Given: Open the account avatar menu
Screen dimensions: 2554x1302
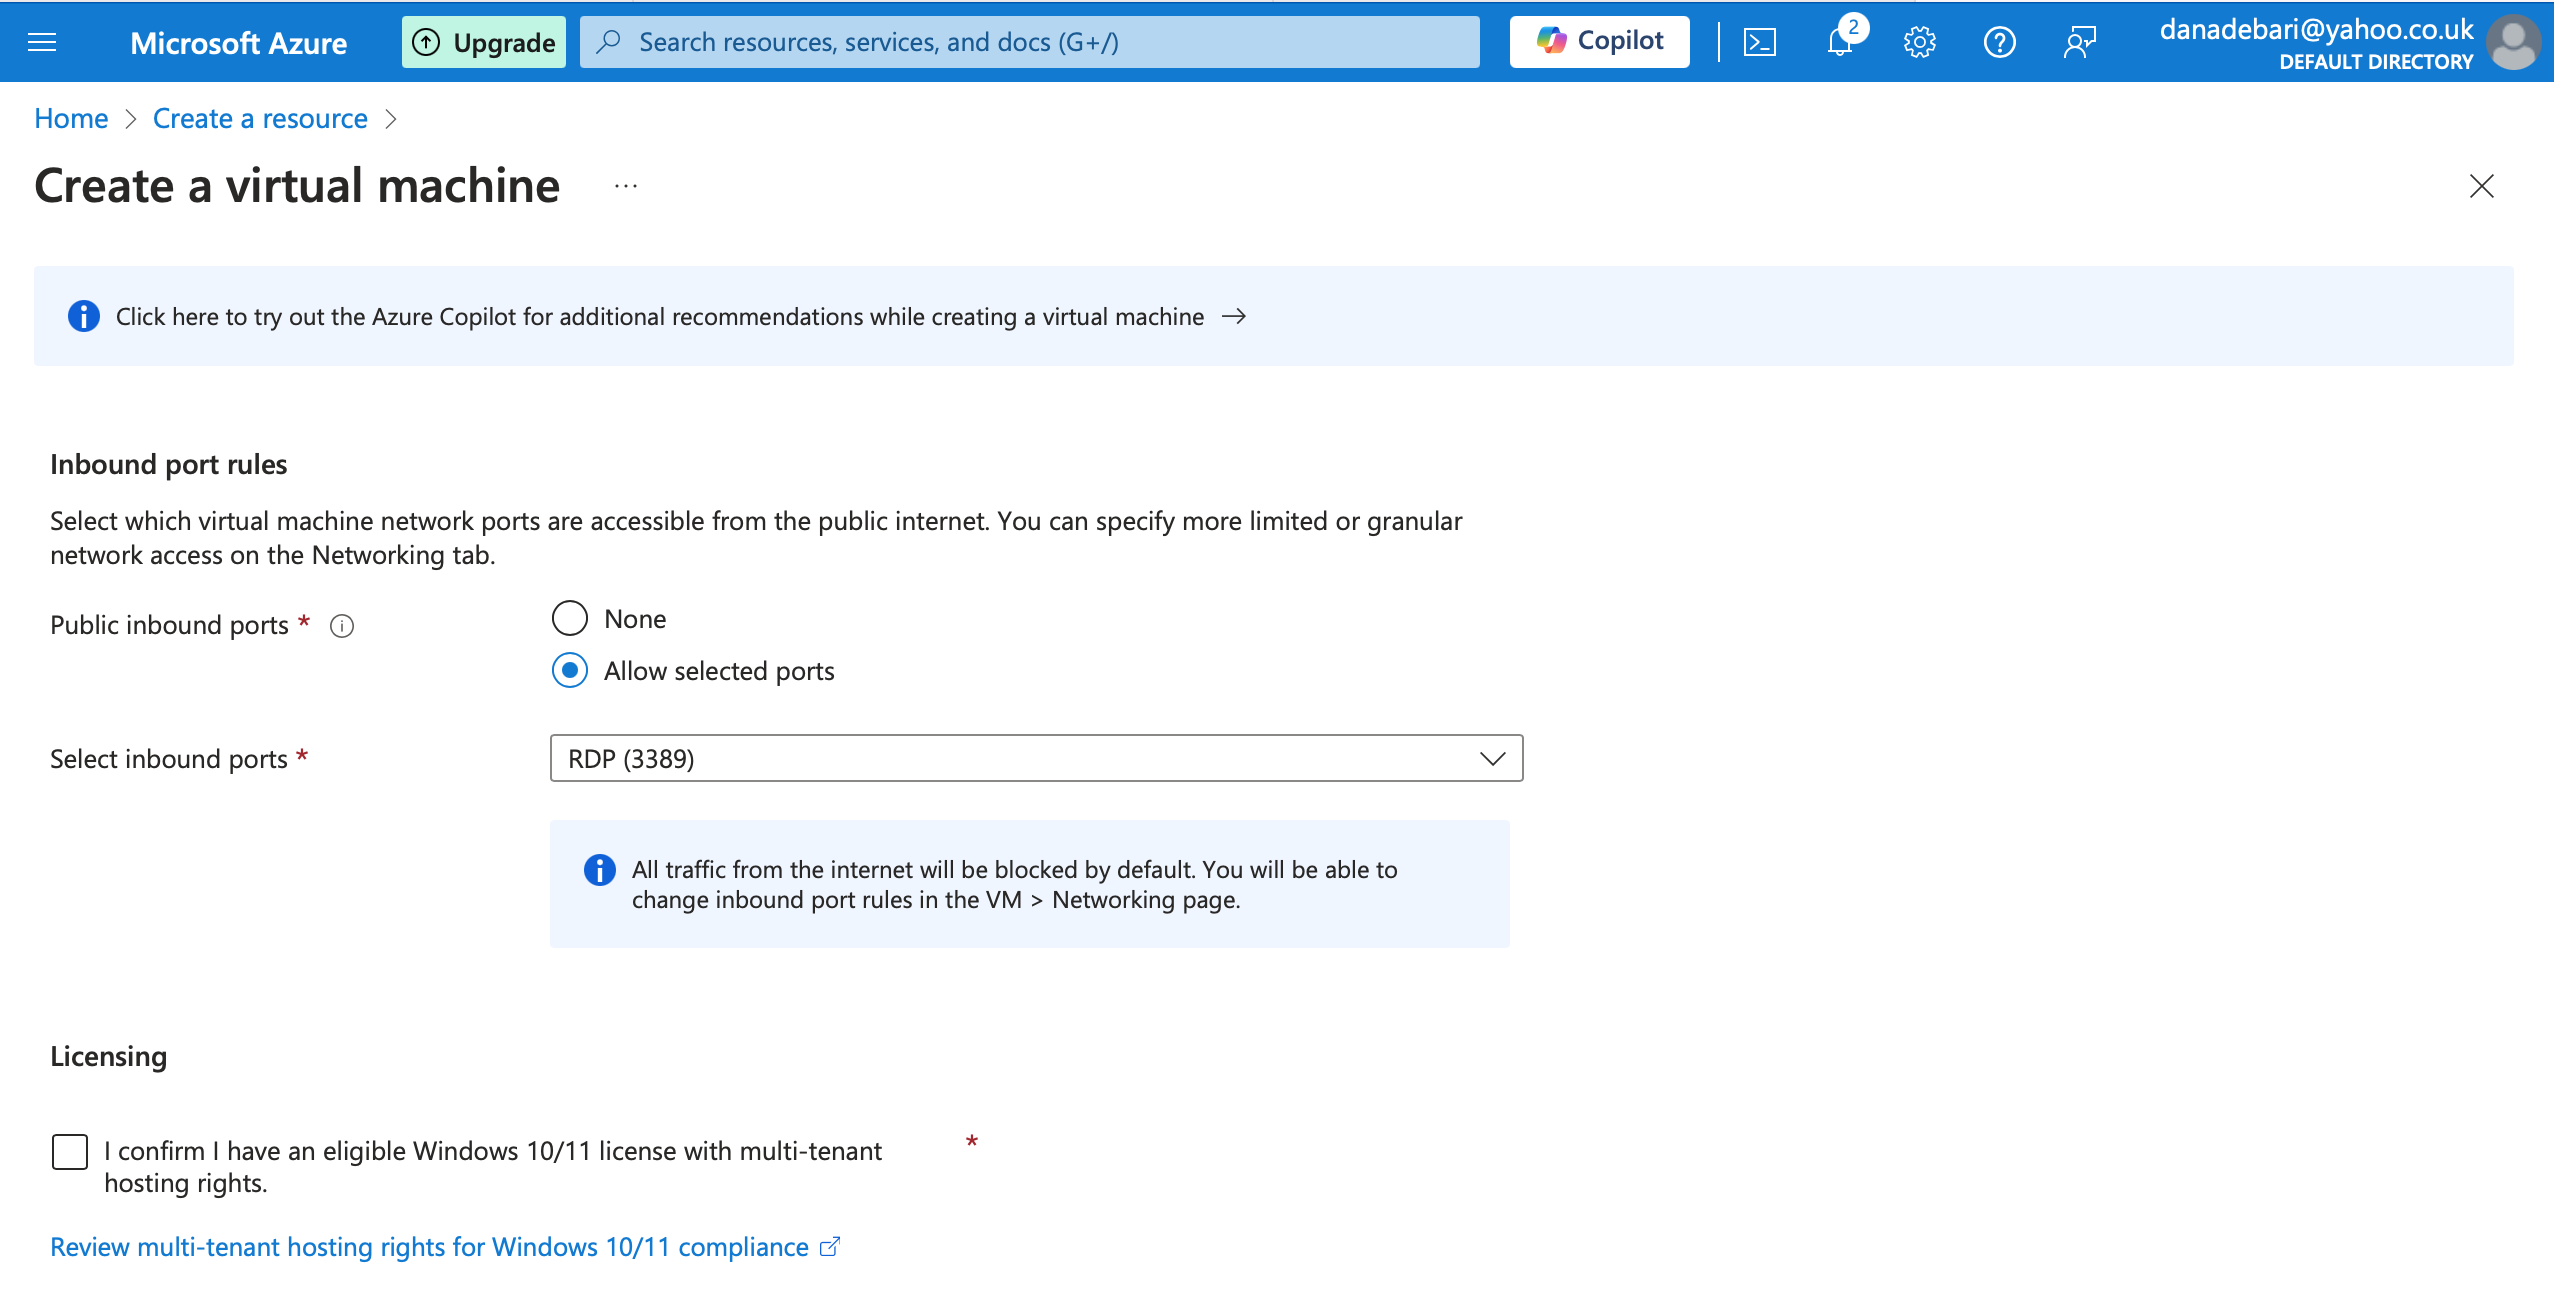Looking at the screenshot, I should (x=2514, y=42).
